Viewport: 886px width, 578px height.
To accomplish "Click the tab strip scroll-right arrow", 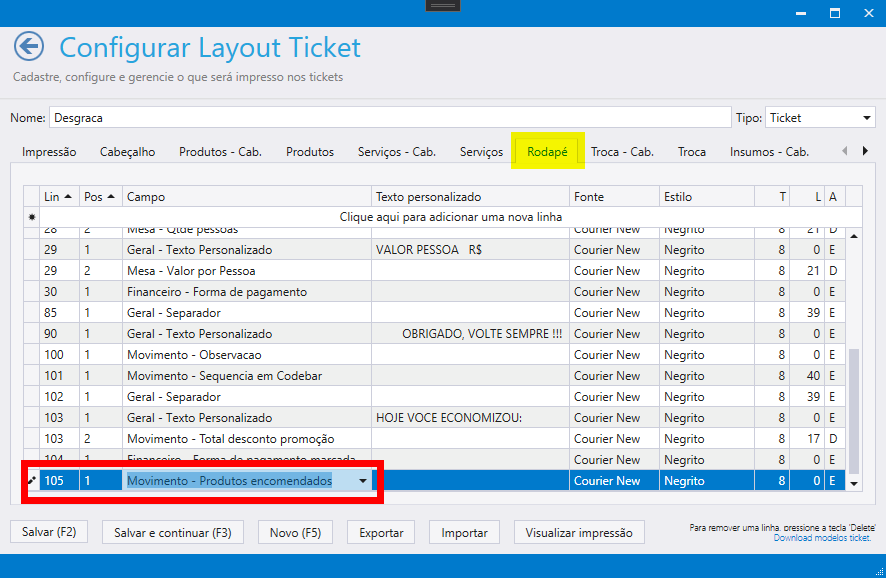I will [x=865, y=151].
